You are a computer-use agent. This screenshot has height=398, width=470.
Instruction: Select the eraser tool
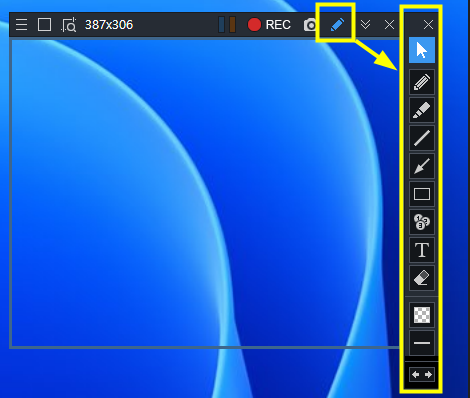coord(422,278)
